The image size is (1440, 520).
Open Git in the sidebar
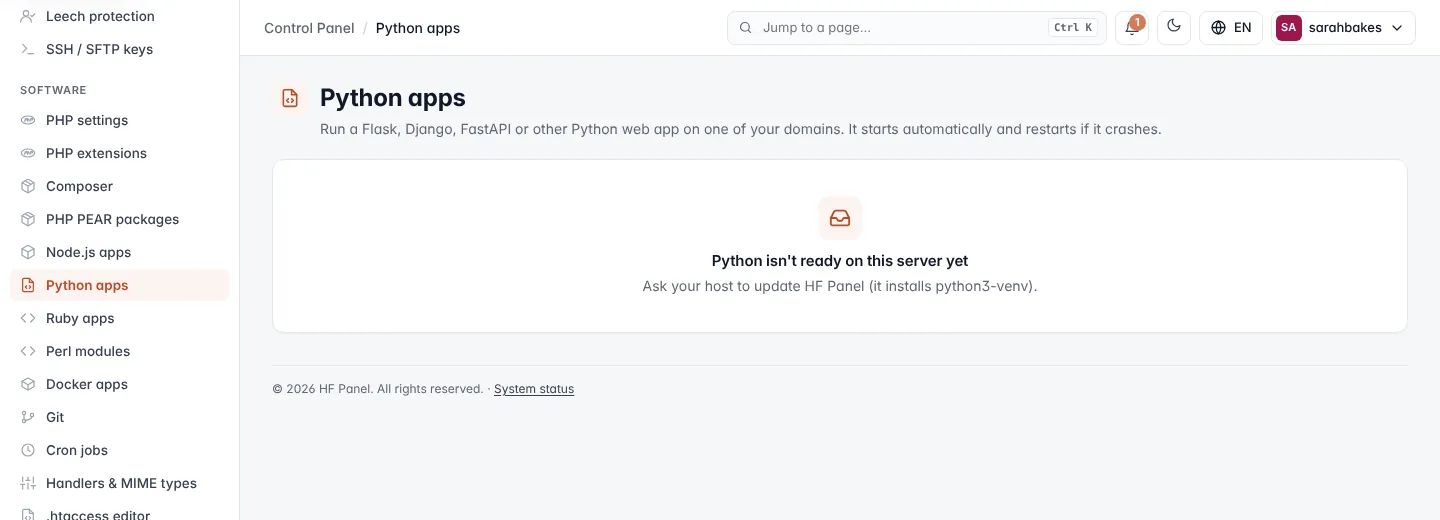120,417
